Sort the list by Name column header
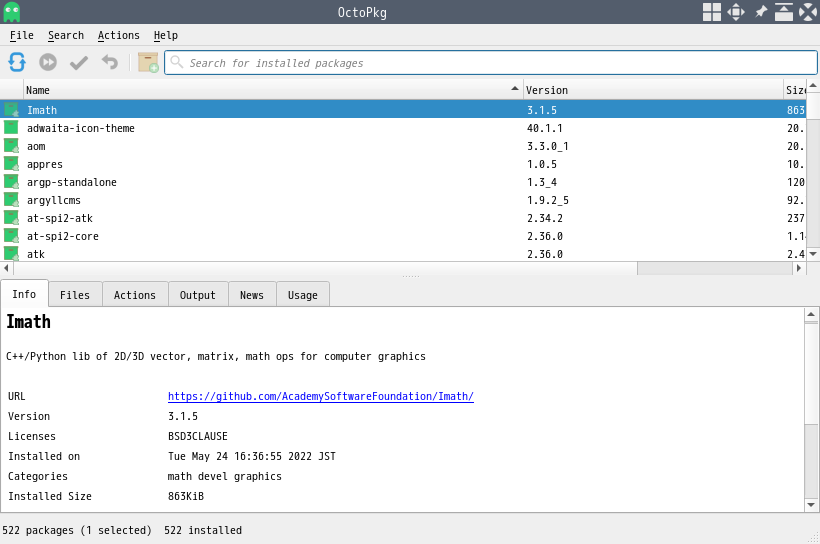Screen dimensions: 820x544 pos(273,90)
